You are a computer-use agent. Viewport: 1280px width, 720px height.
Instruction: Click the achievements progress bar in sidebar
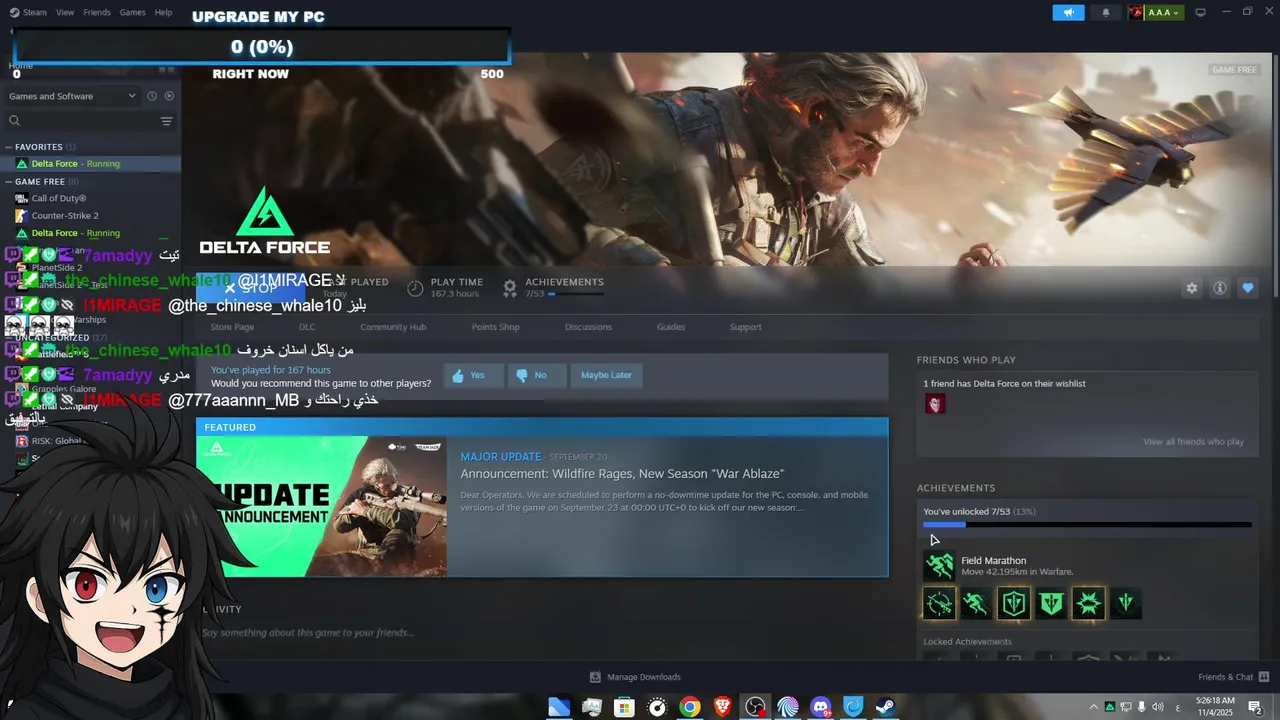coord(1087,524)
